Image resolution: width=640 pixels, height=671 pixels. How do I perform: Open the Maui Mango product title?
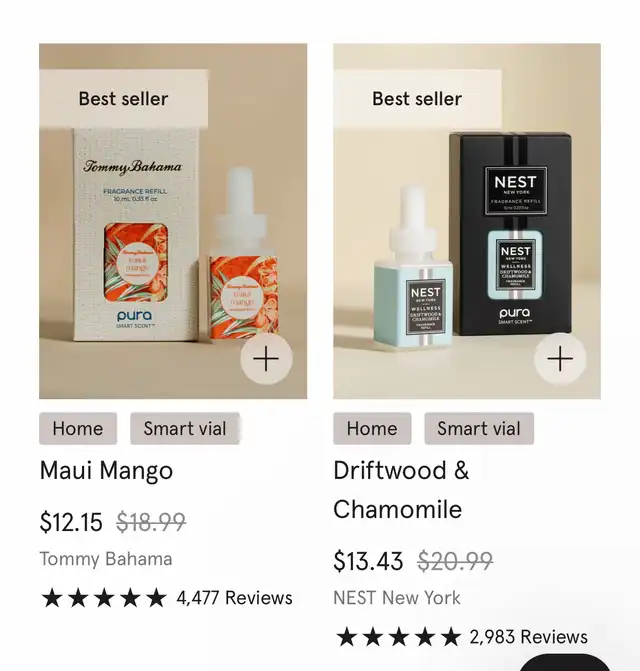(106, 470)
